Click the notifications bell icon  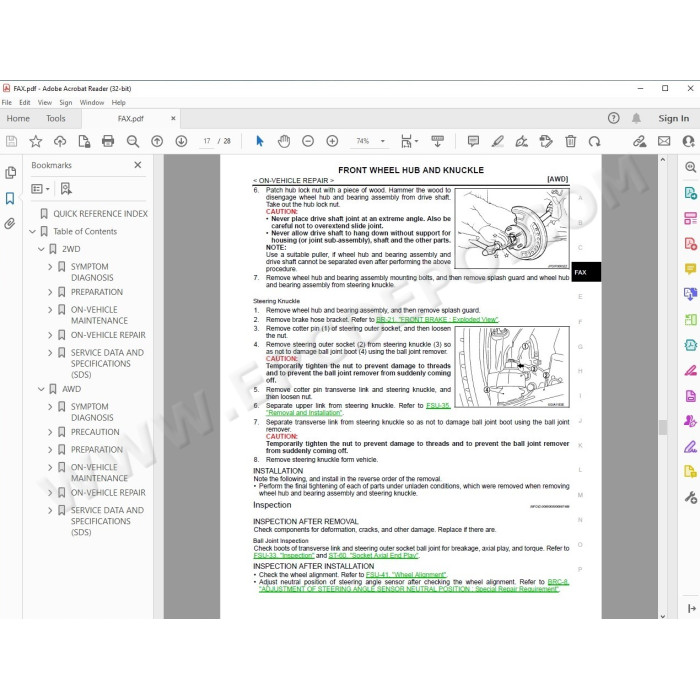coord(636,118)
